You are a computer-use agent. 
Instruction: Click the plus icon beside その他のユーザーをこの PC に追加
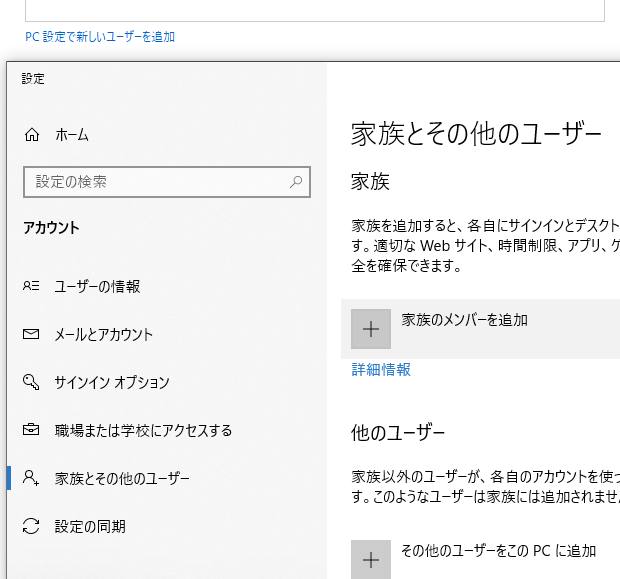click(371, 559)
